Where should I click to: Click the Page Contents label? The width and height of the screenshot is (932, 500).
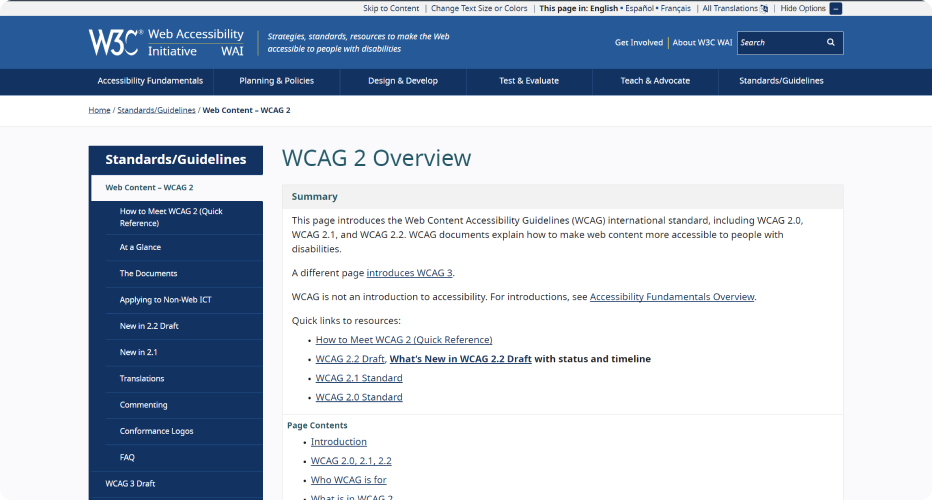(317, 425)
